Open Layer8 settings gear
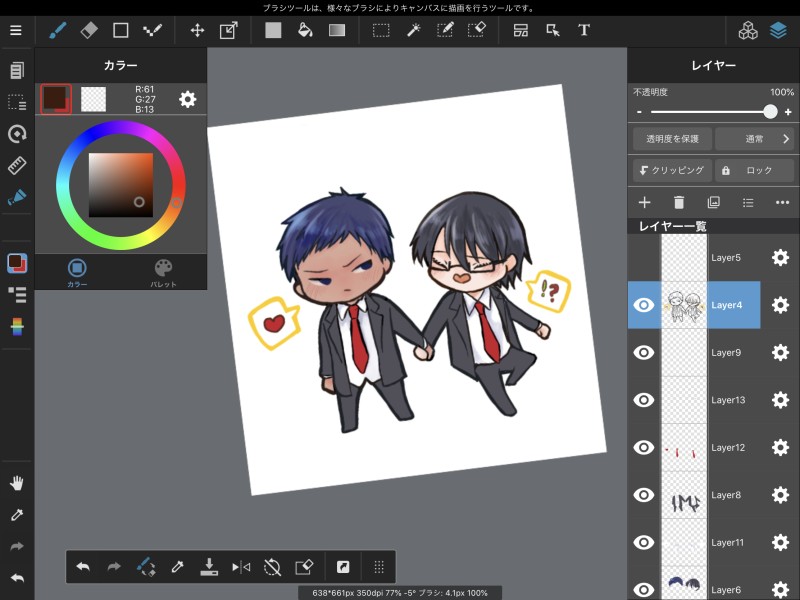Viewport: 800px width, 600px height. pos(780,495)
